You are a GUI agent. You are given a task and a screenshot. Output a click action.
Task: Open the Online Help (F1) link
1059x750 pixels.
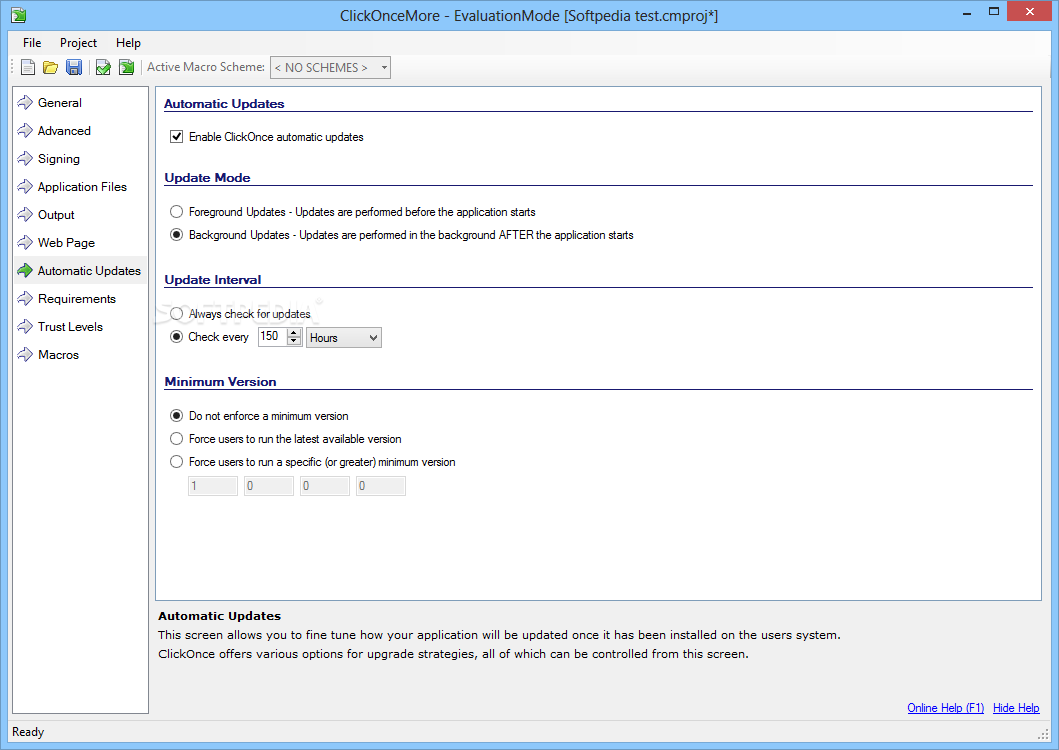pos(946,707)
